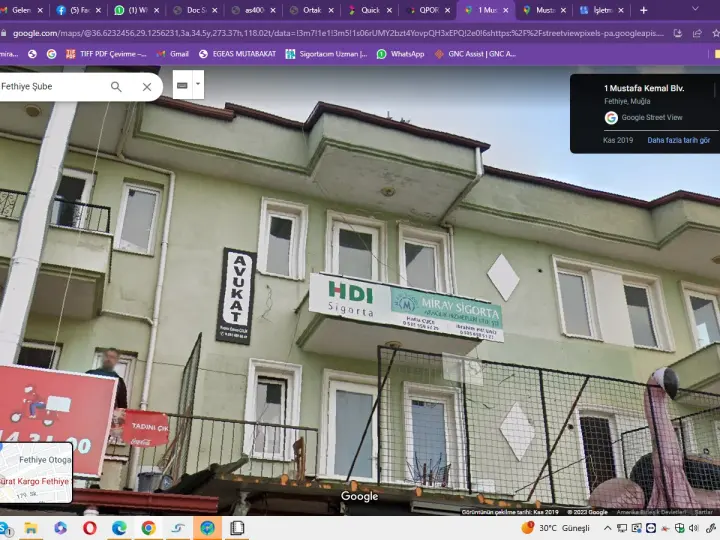720x540 pixels.
Task: Open the EGEAS MUTABAKAT bookmark
Action: coord(237,54)
